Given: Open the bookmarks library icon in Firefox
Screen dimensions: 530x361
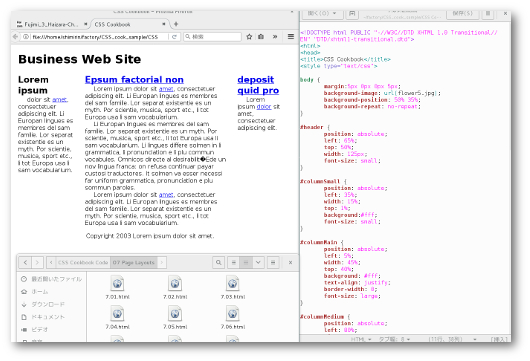Looking at the screenshot, I should [261, 37].
